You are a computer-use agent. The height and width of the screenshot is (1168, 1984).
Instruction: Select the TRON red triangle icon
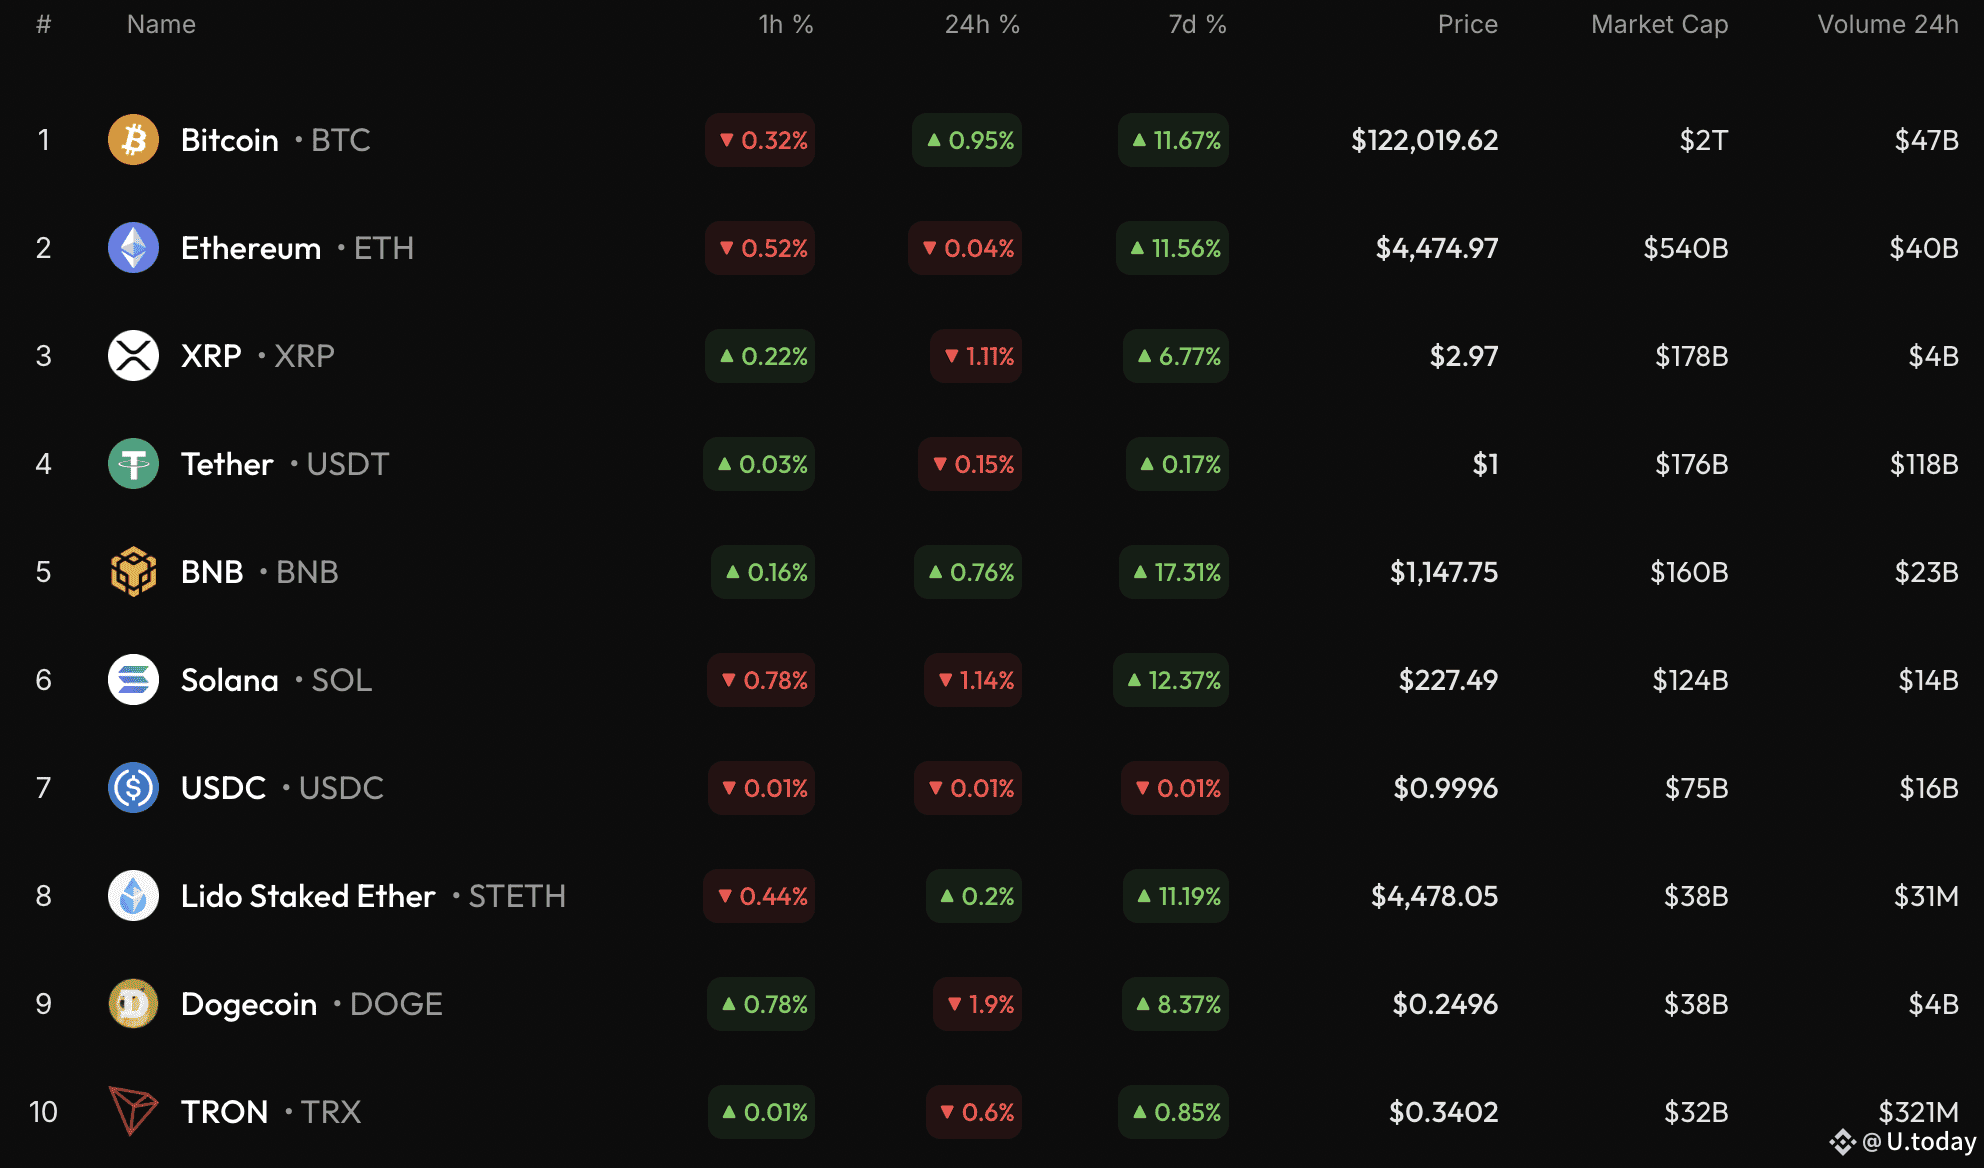pos(133,1111)
